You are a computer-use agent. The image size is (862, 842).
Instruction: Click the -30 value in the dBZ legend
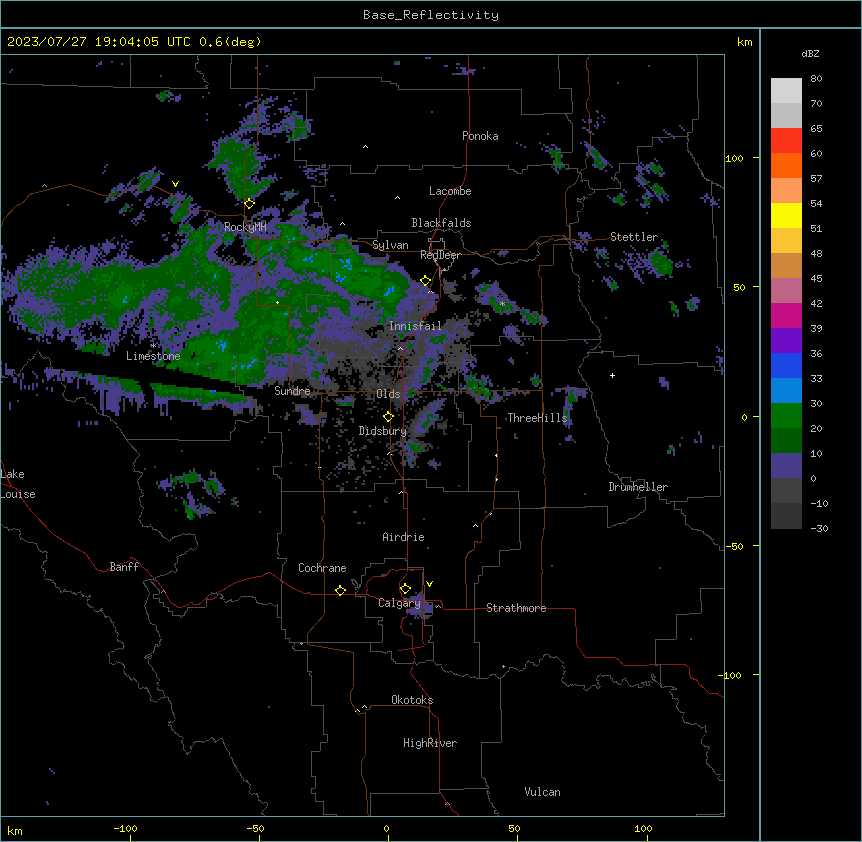tap(819, 529)
